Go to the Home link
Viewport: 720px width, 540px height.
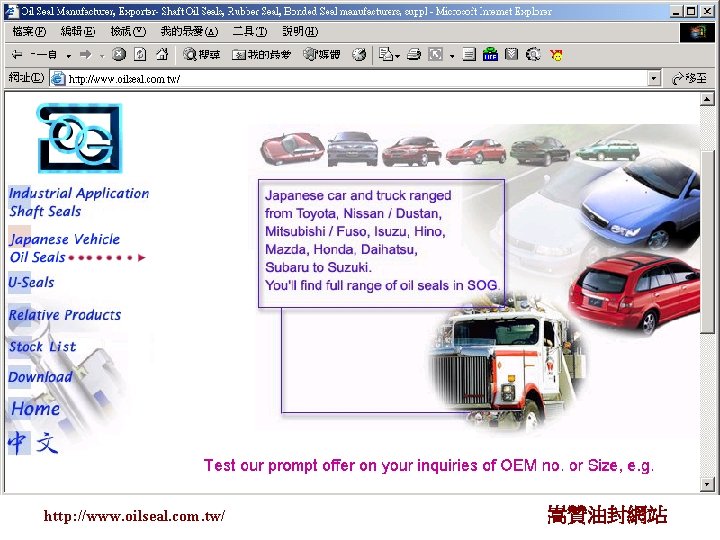[x=35, y=408]
